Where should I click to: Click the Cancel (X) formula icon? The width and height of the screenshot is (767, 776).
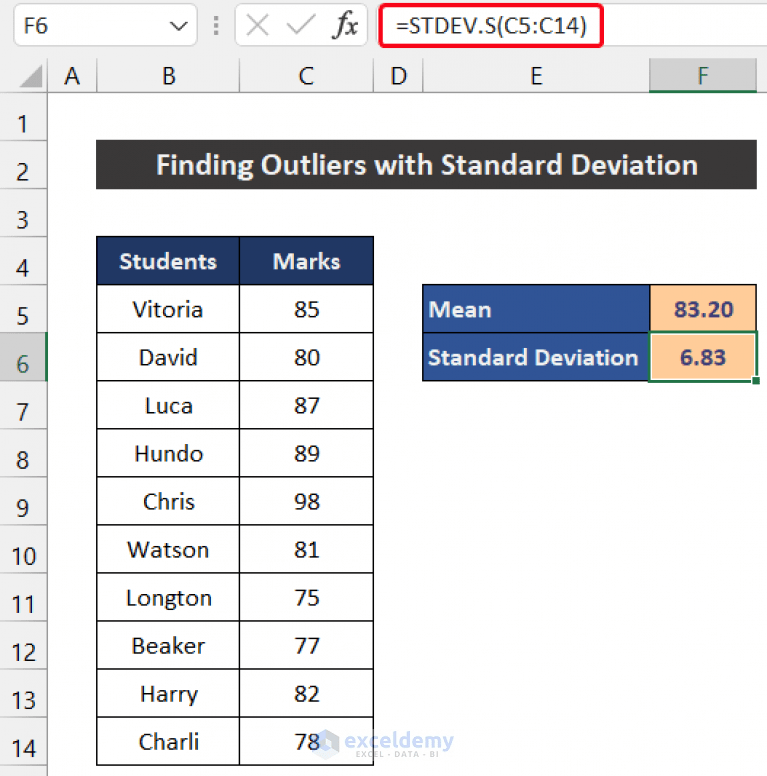point(257,25)
